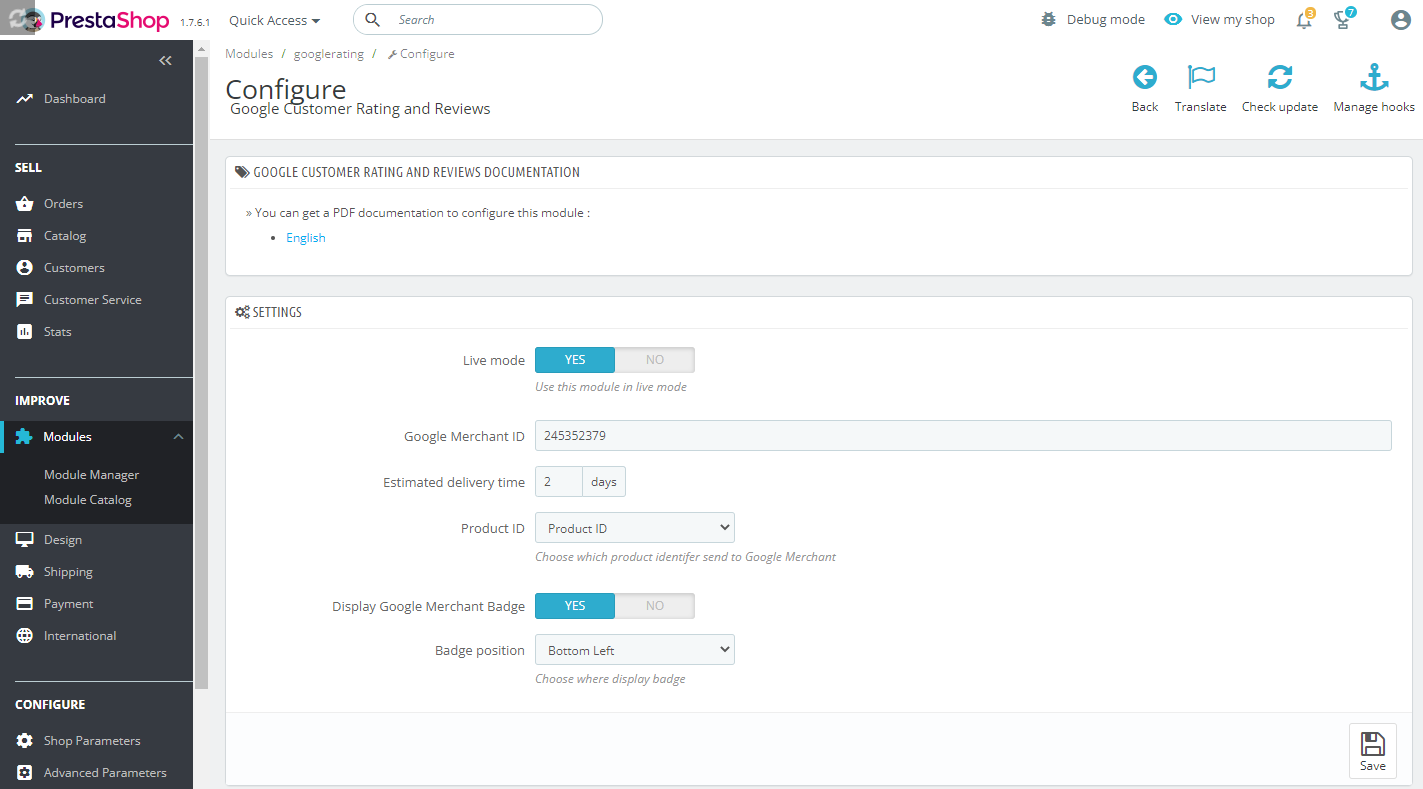Open notifications bell icon

tap(1304, 19)
